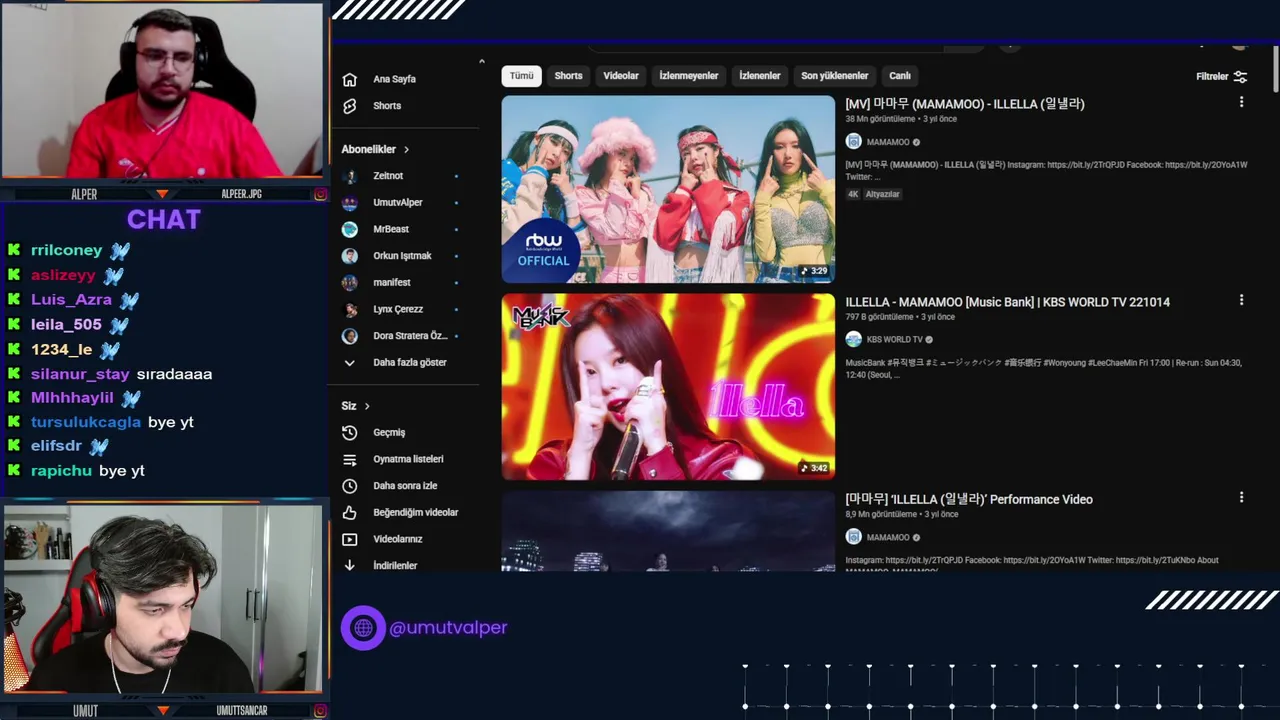Click the MAMAMOO MV thumbnail

(x=668, y=189)
